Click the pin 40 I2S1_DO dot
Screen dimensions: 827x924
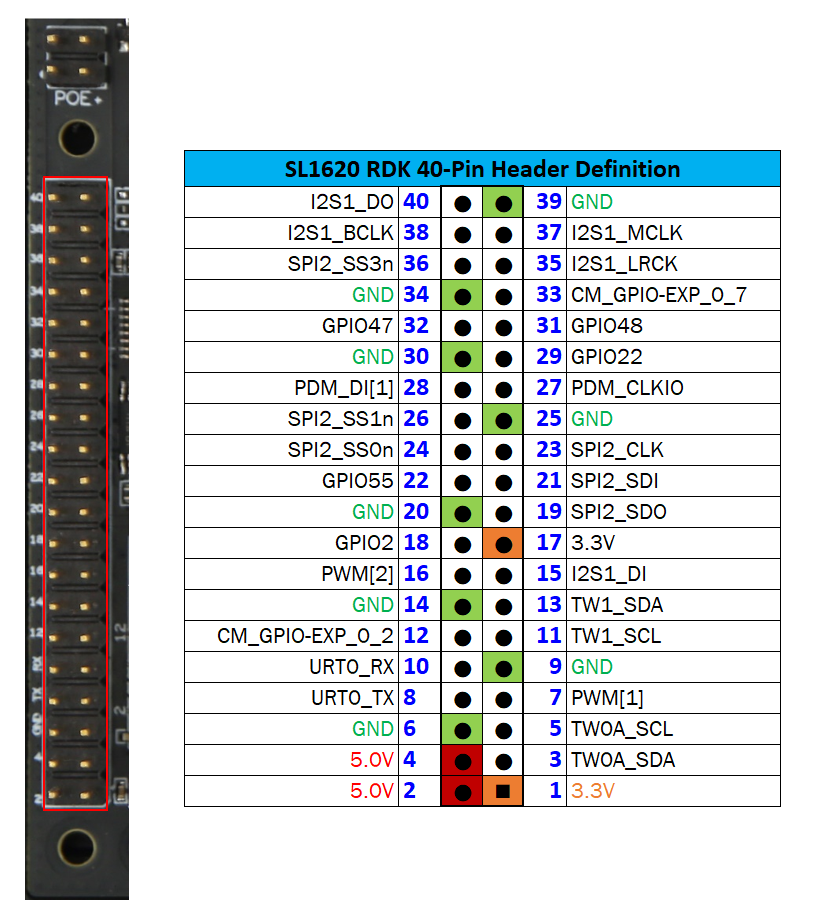point(462,202)
